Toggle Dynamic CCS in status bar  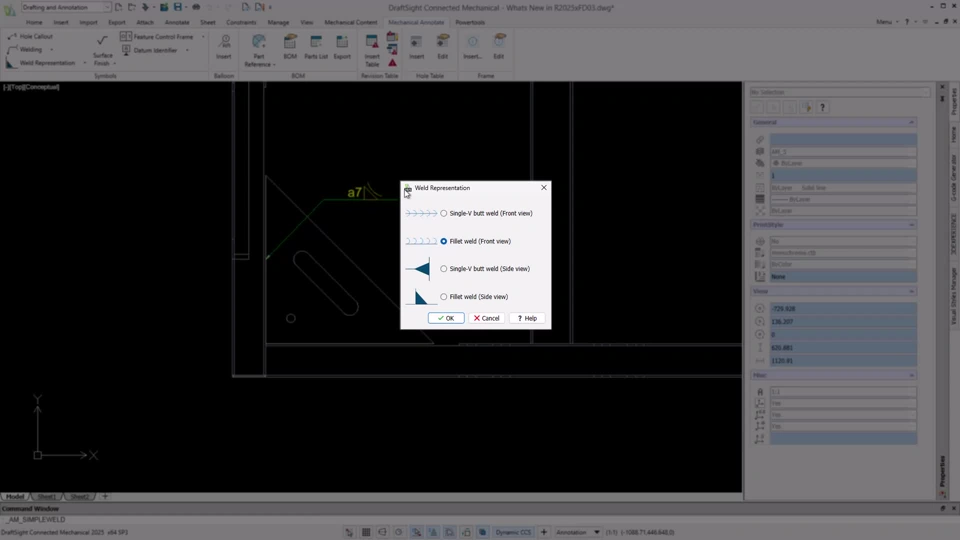click(x=513, y=532)
